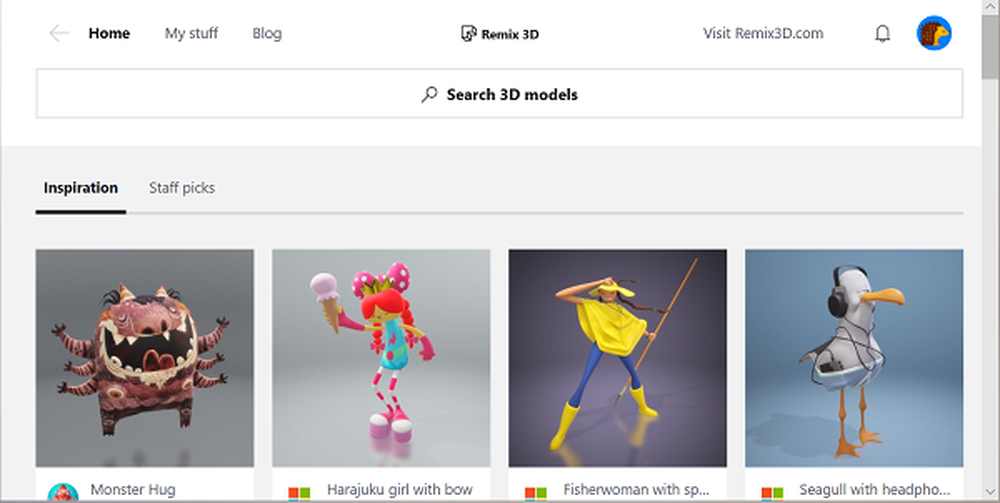Open the My stuff section
Viewport: 1000px width, 503px height.
tap(191, 33)
